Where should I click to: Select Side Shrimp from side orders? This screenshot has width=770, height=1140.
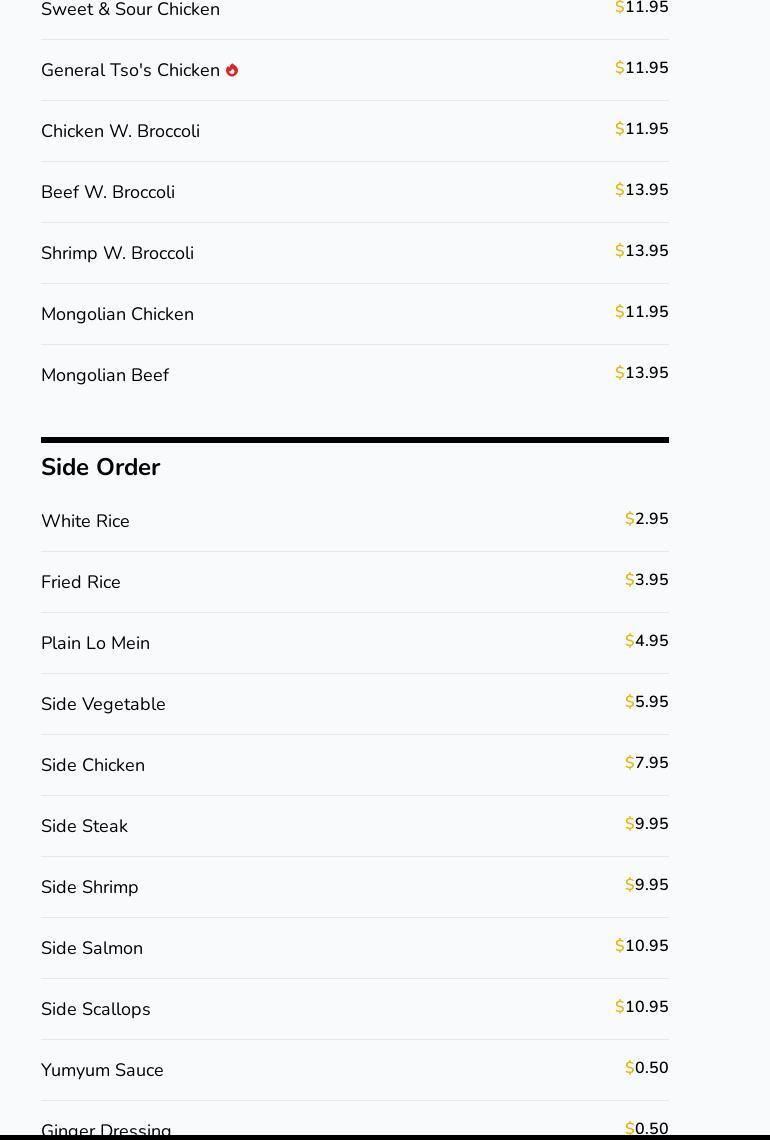[355, 887]
